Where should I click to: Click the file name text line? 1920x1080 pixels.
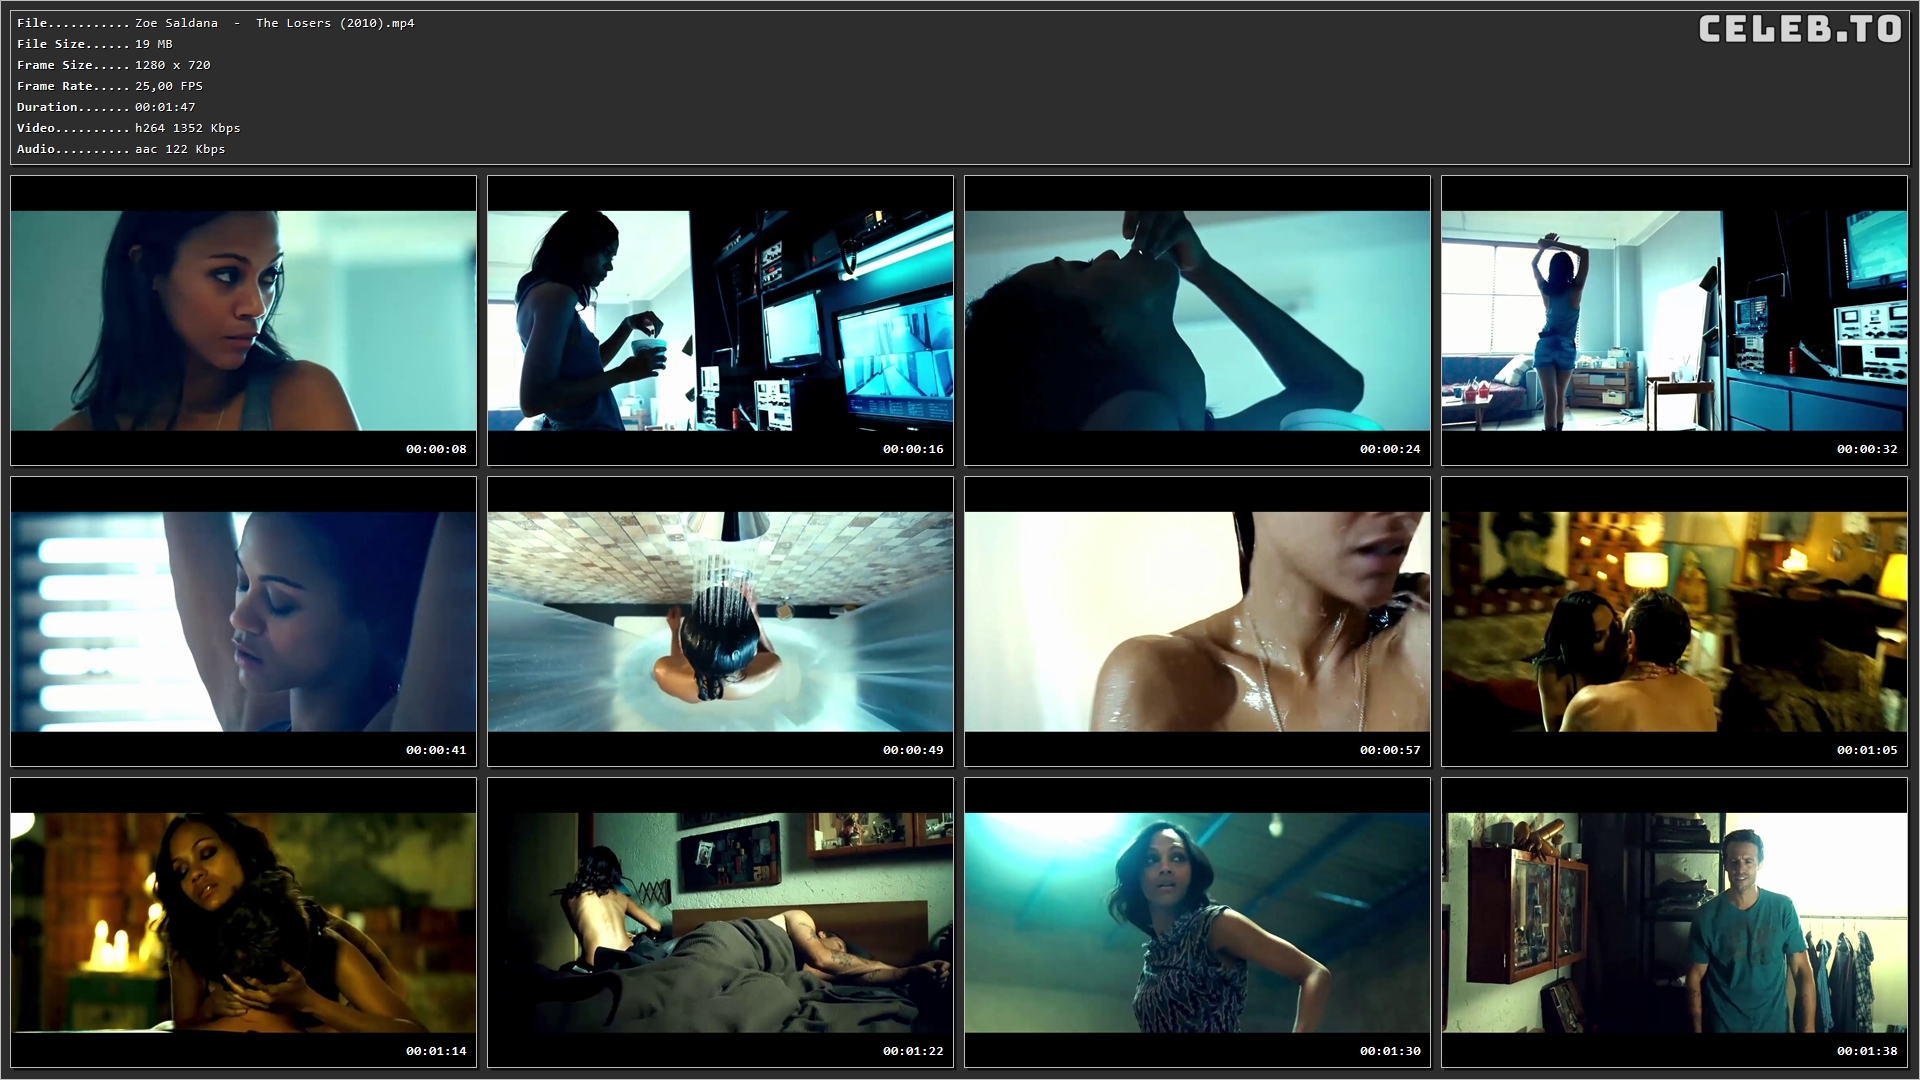(215, 23)
